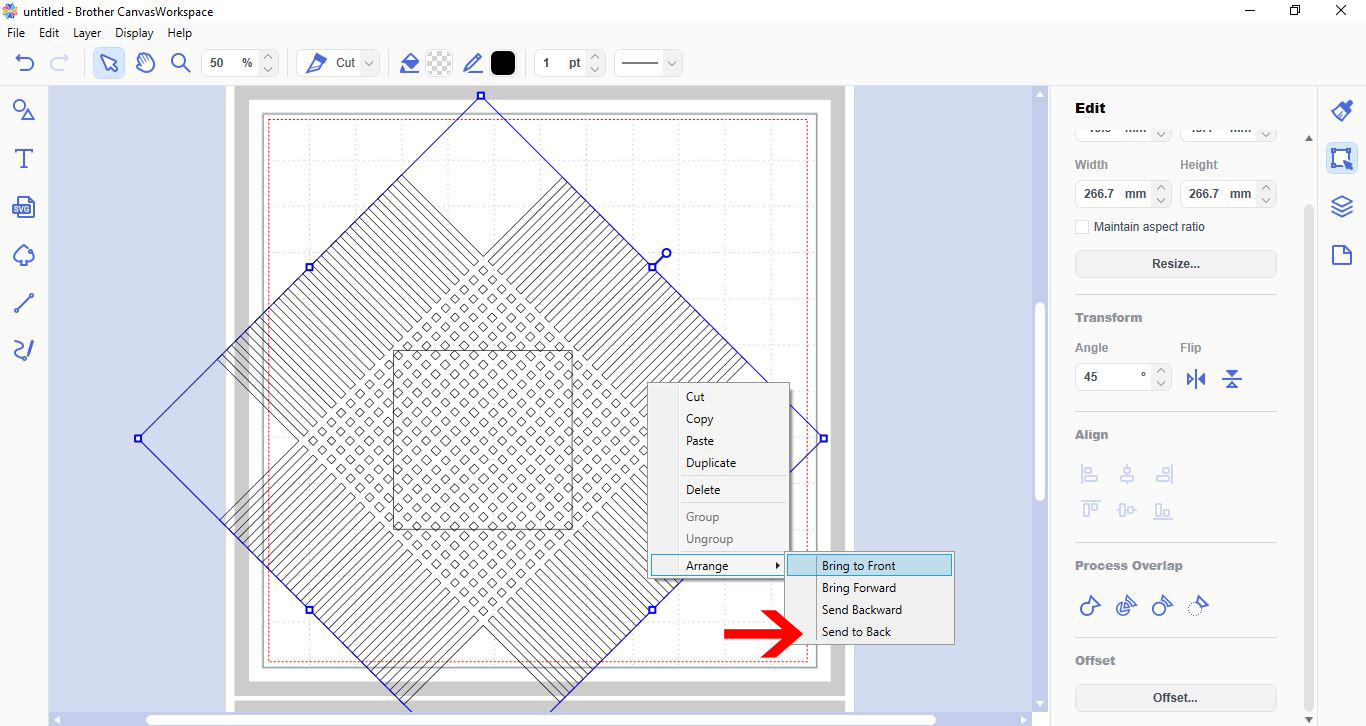Open the Edit panel icon on right strip
The width and height of the screenshot is (1366, 726).
pos(1342,158)
